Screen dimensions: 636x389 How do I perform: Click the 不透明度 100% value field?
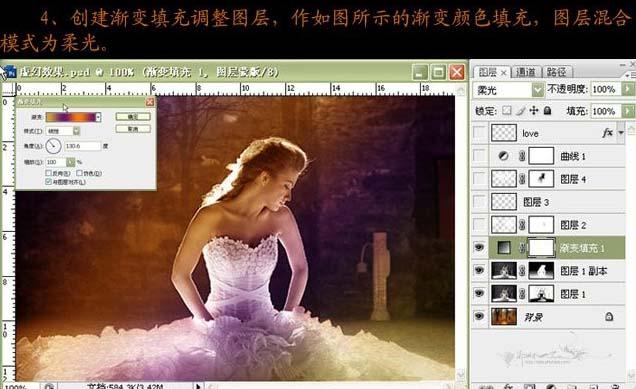[x=606, y=89]
